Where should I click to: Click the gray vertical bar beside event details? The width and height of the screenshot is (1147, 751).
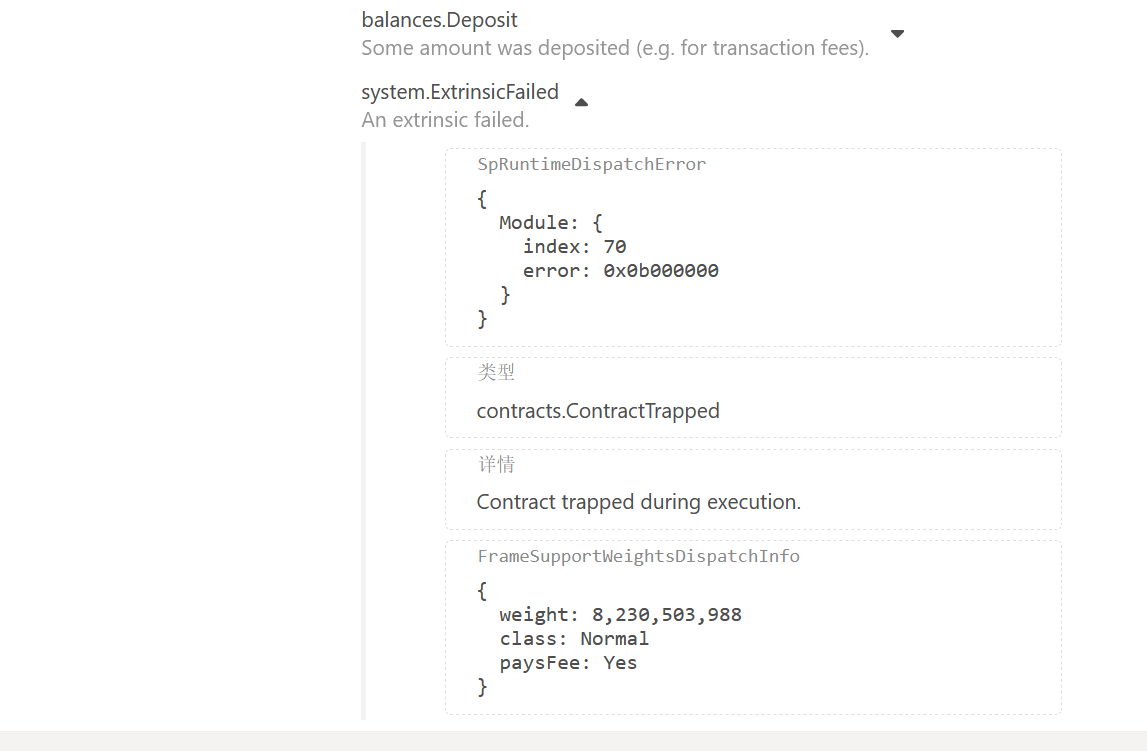coord(364,430)
